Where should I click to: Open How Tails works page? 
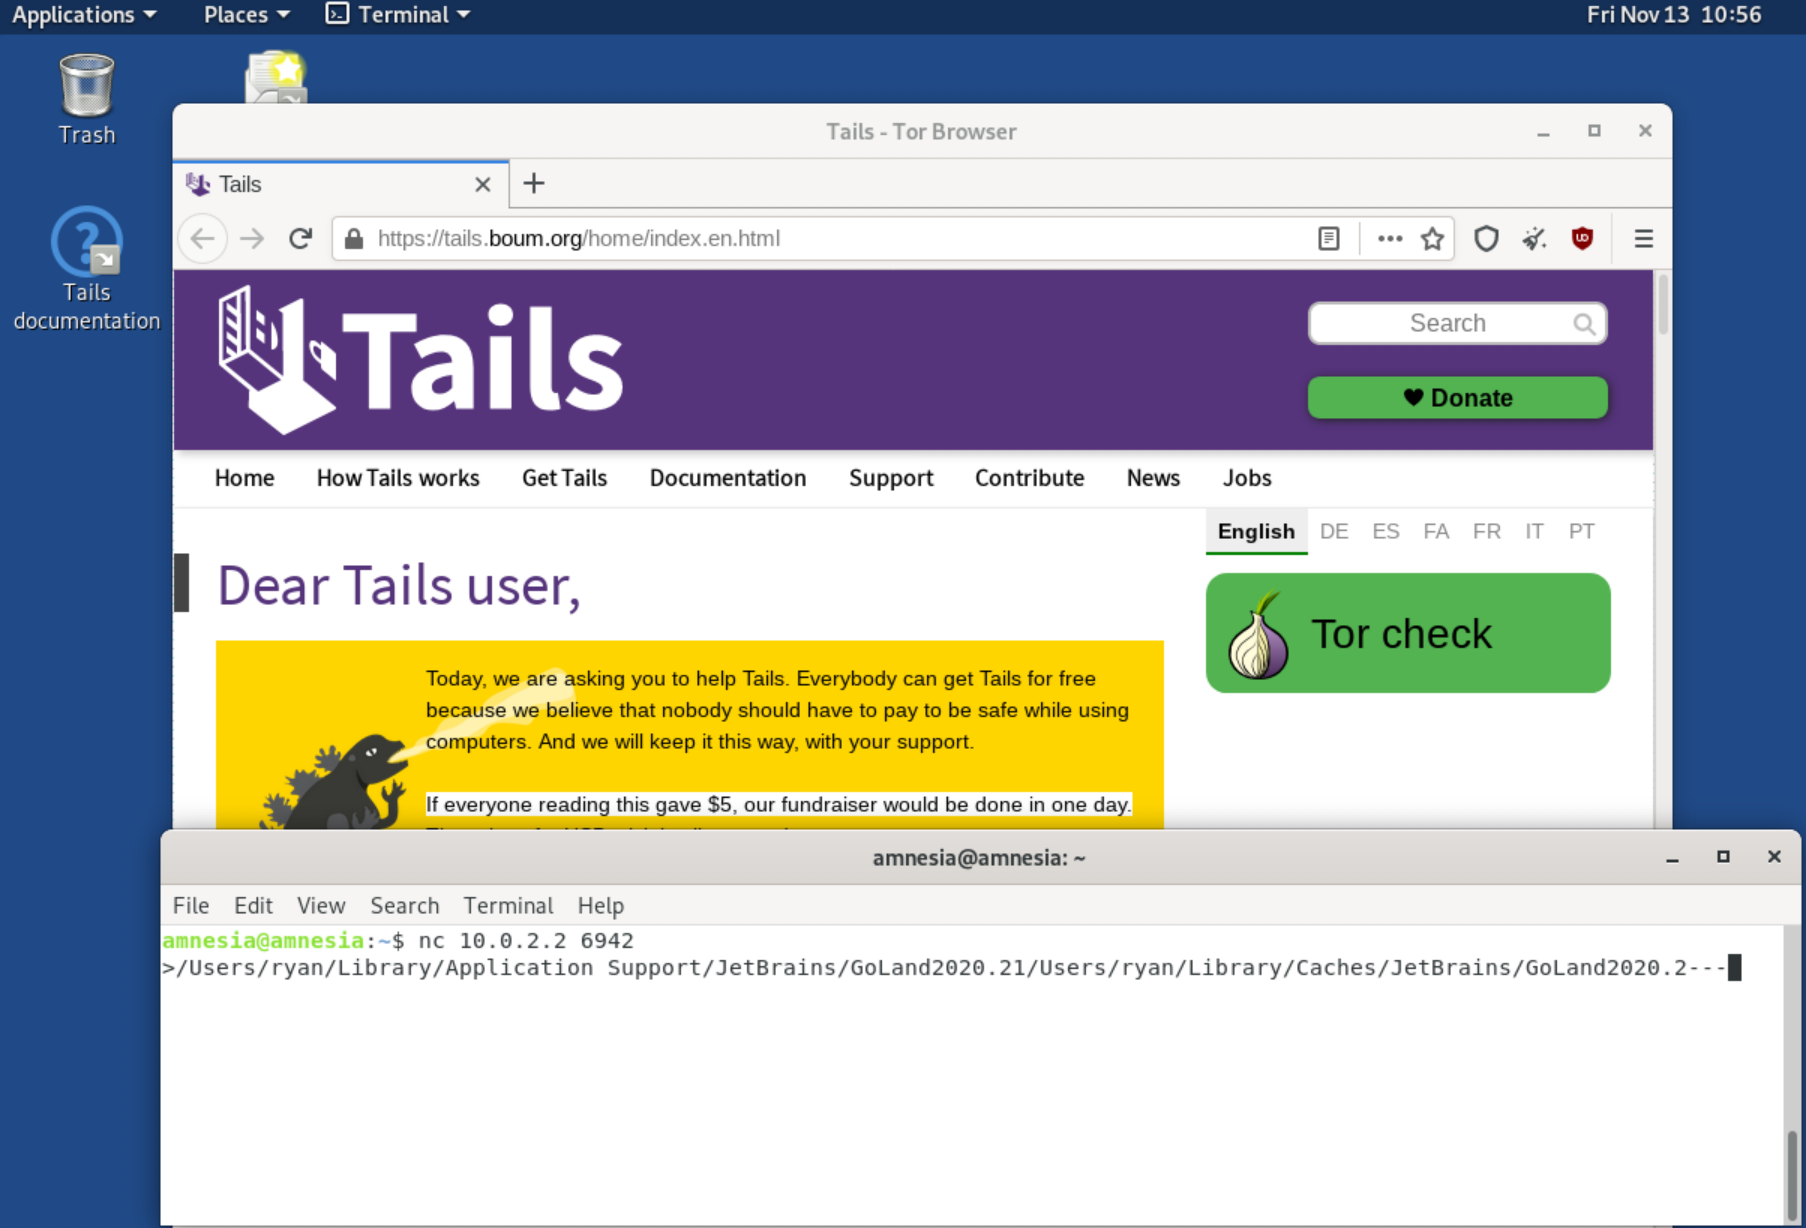[398, 478]
